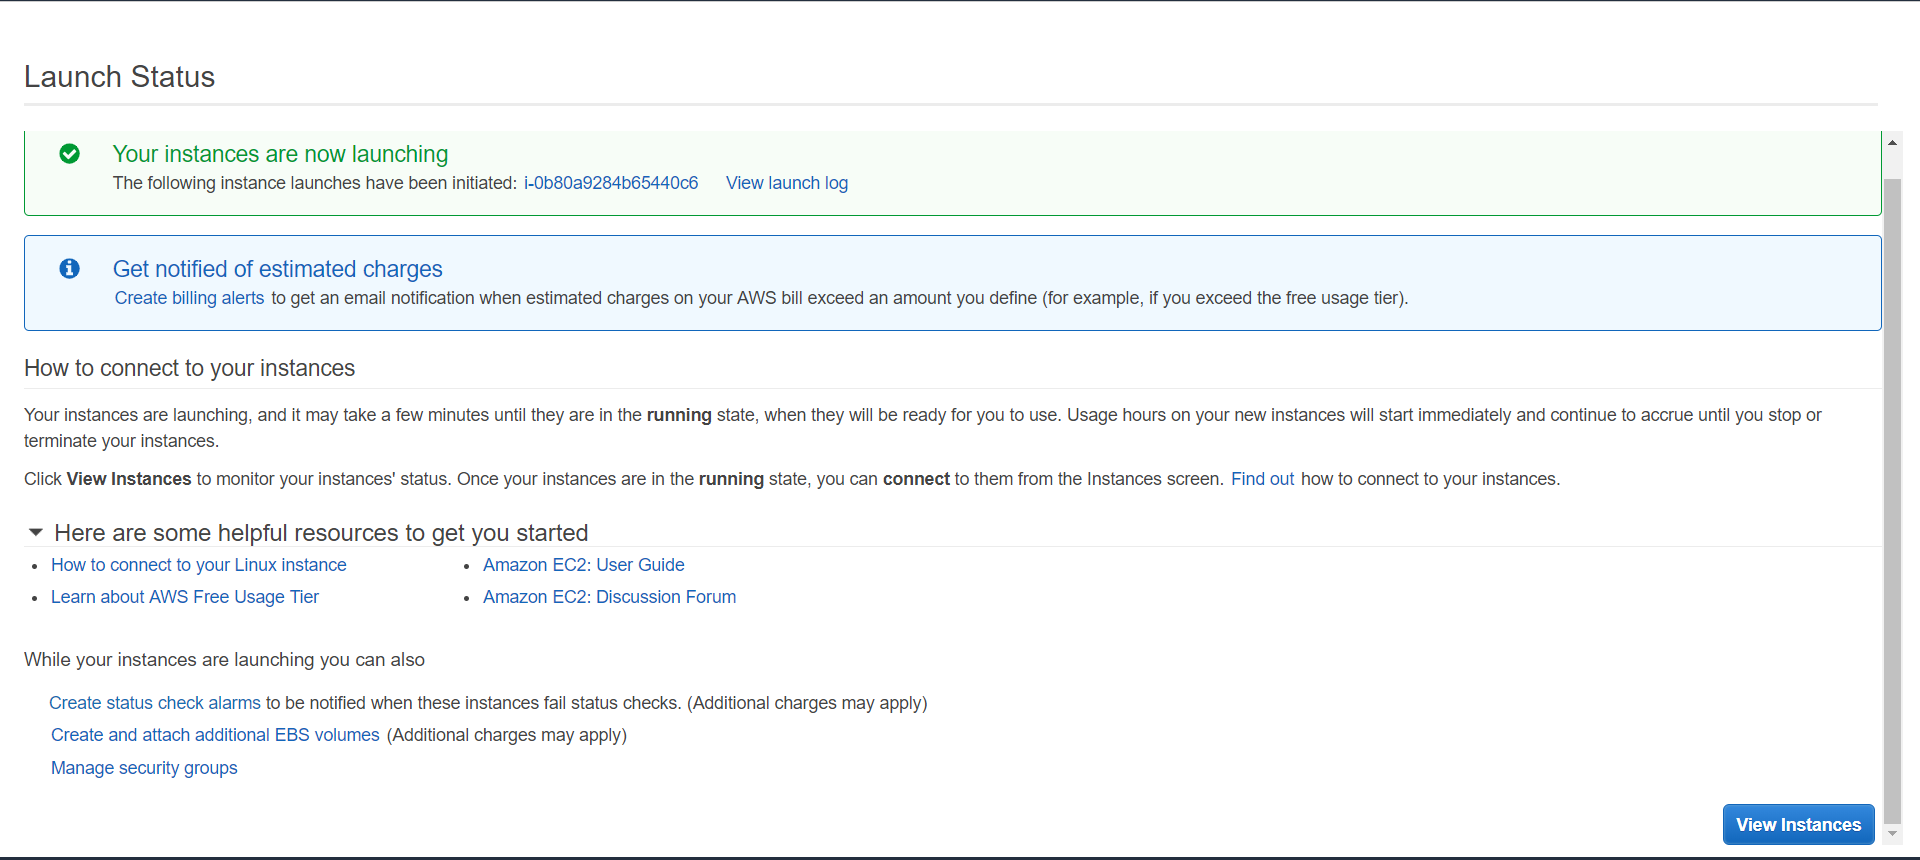This screenshot has width=1920, height=860.
Task: Open Learn about AWS Free Usage Tier
Action: [184, 597]
